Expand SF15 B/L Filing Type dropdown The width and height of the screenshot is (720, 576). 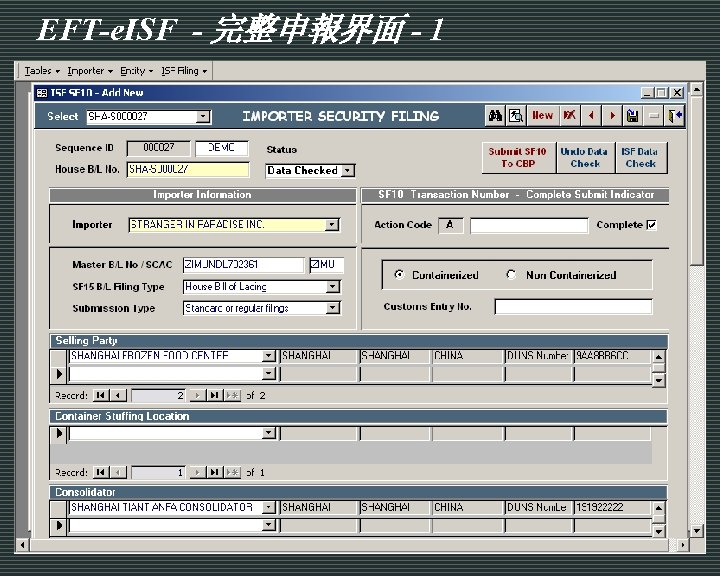[332, 287]
